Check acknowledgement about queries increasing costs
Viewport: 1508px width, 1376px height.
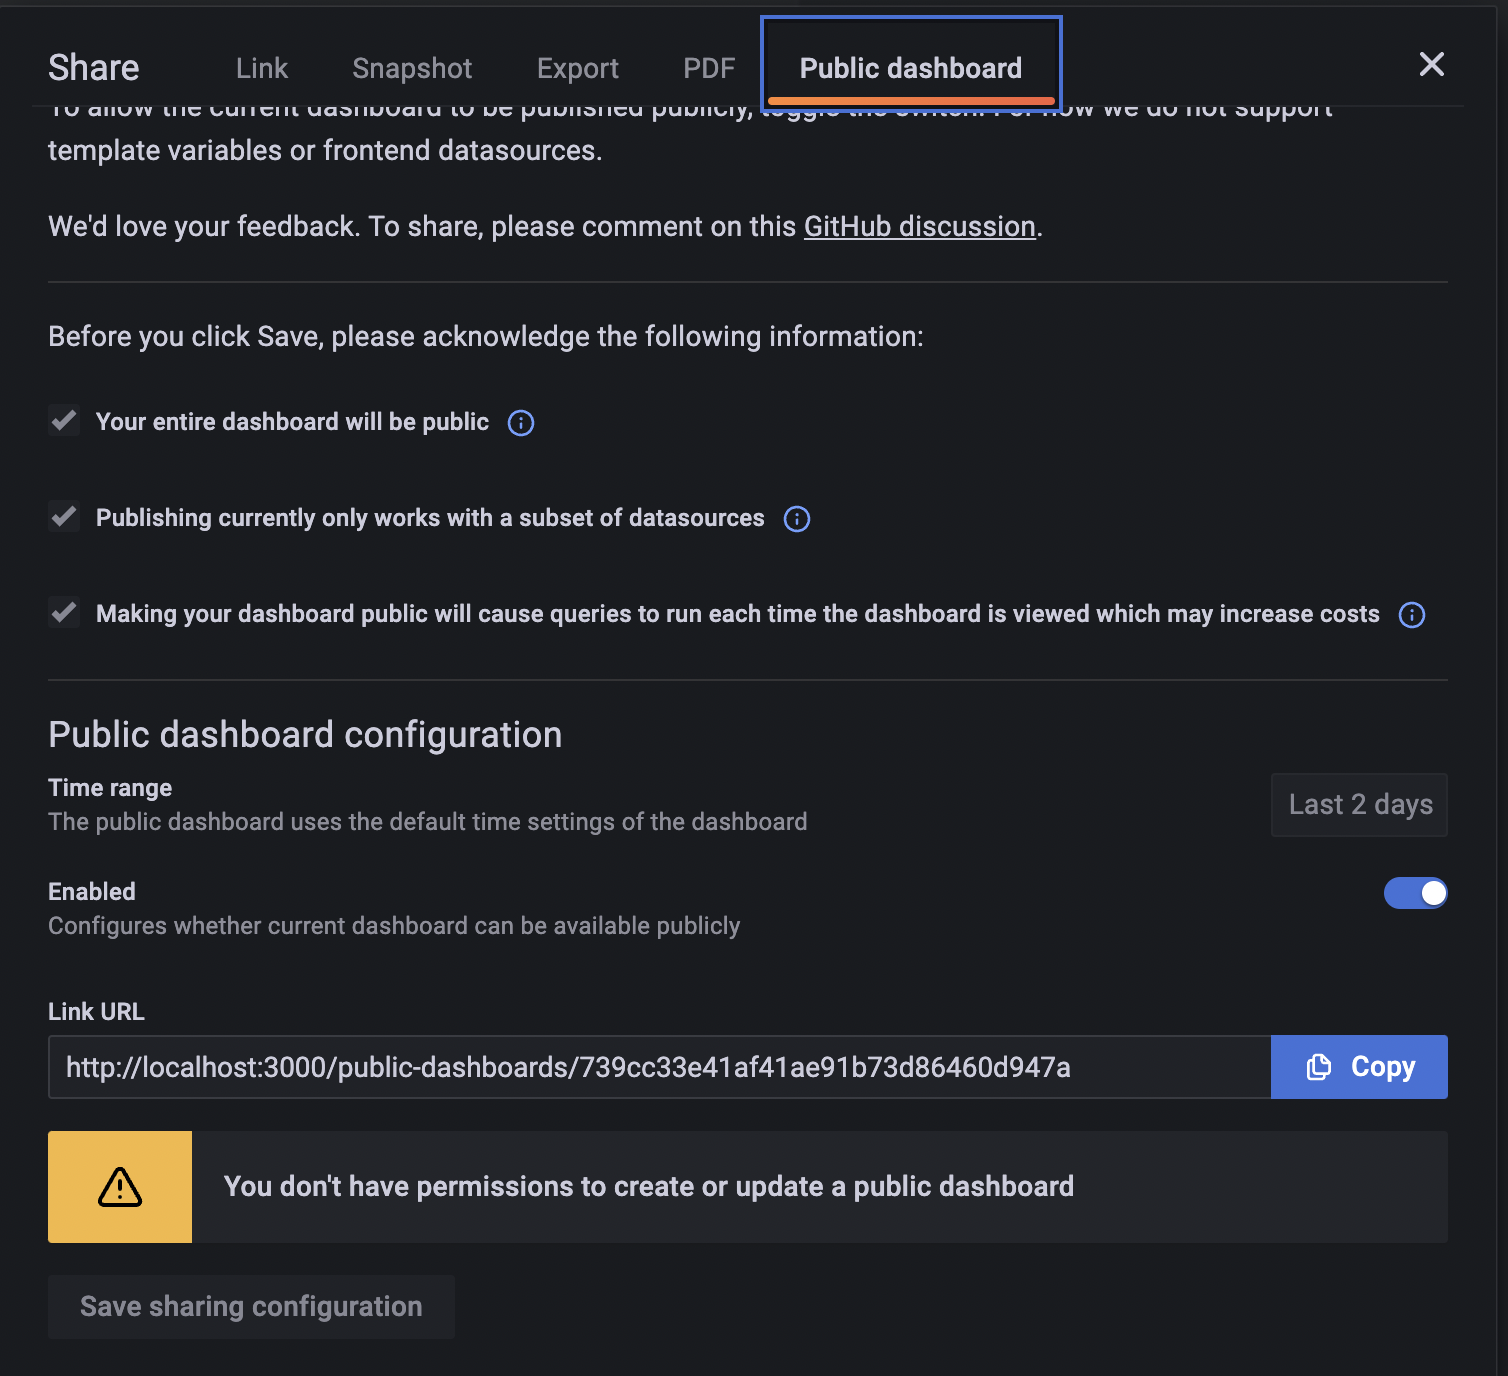tap(63, 612)
